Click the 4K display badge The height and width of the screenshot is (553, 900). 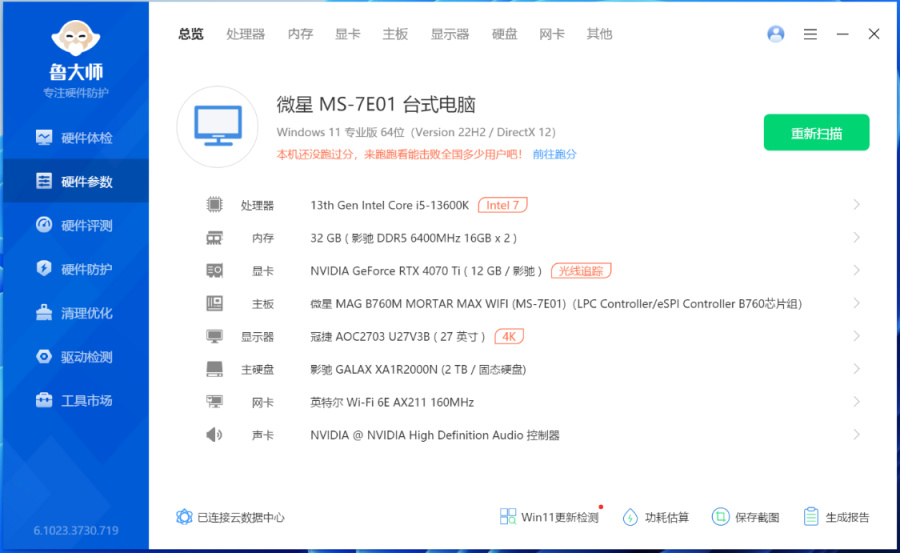tap(509, 337)
